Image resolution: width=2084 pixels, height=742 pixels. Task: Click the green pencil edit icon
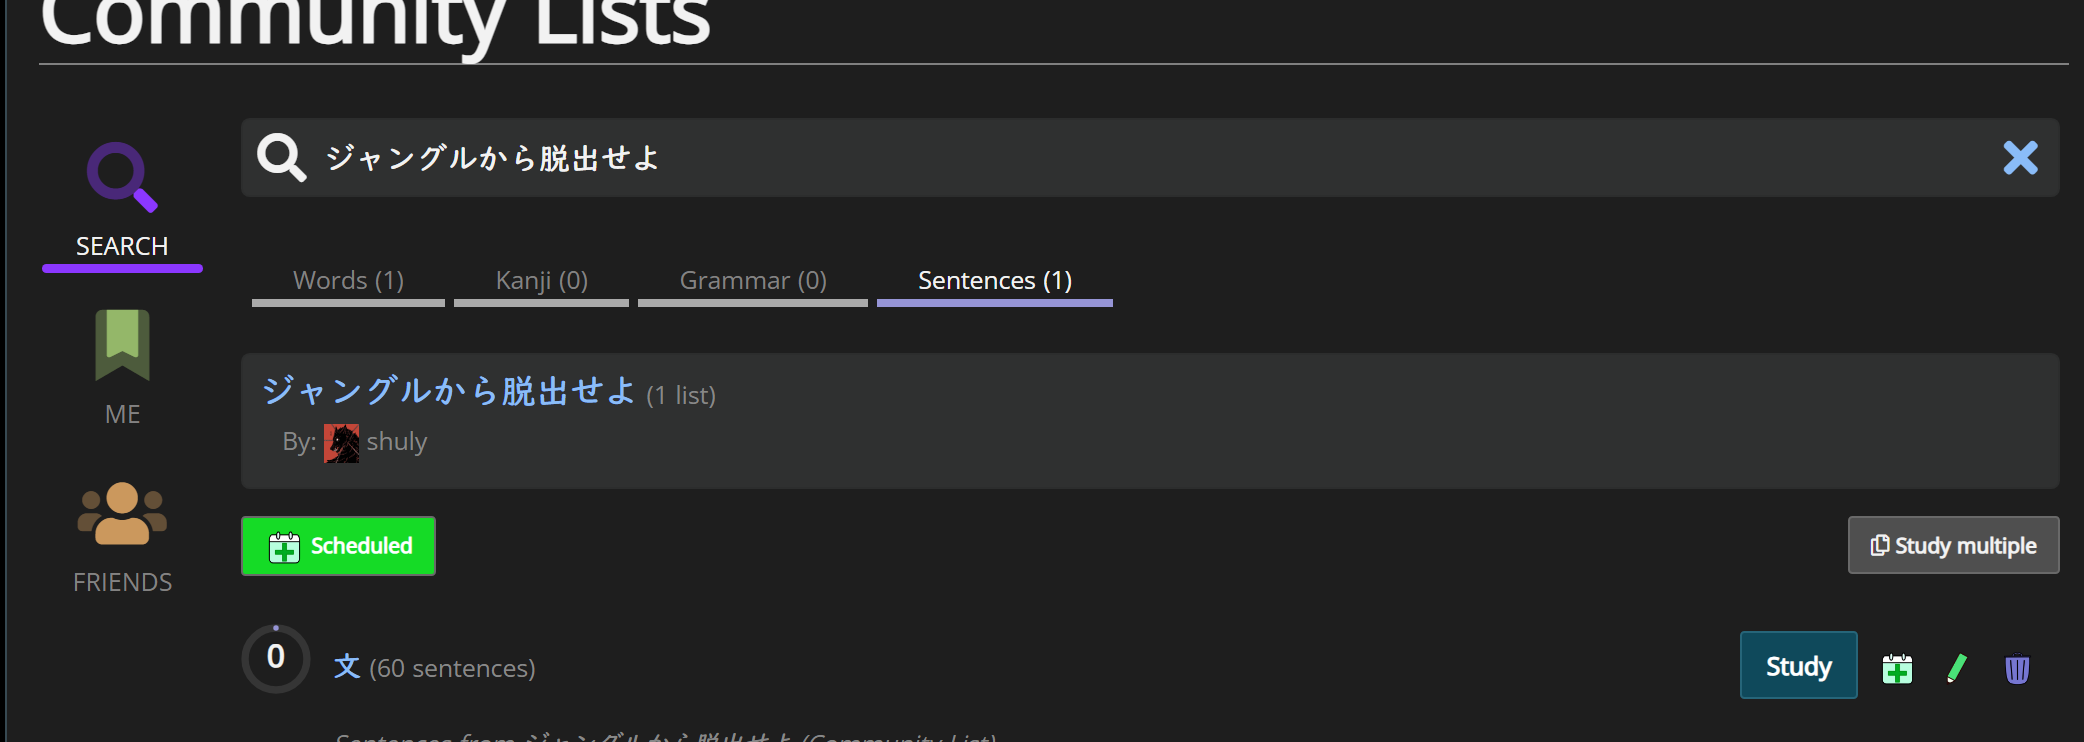1957,668
